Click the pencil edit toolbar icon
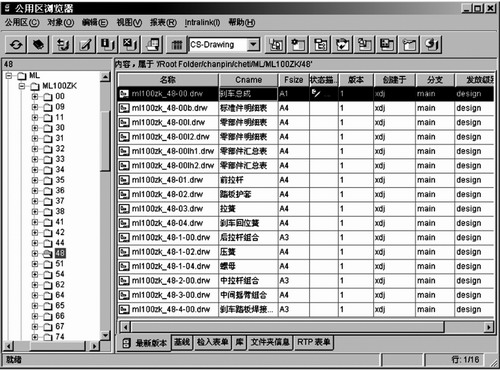The width and height of the screenshot is (500, 370). click(x=85, y=45)
